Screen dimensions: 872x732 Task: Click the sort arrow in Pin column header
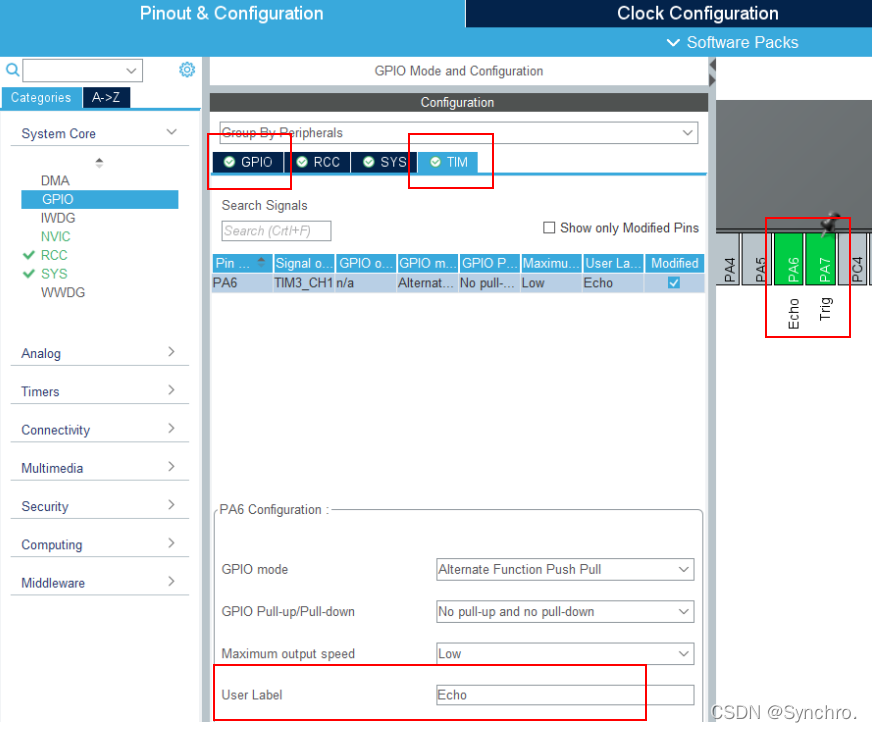[261, 263]
